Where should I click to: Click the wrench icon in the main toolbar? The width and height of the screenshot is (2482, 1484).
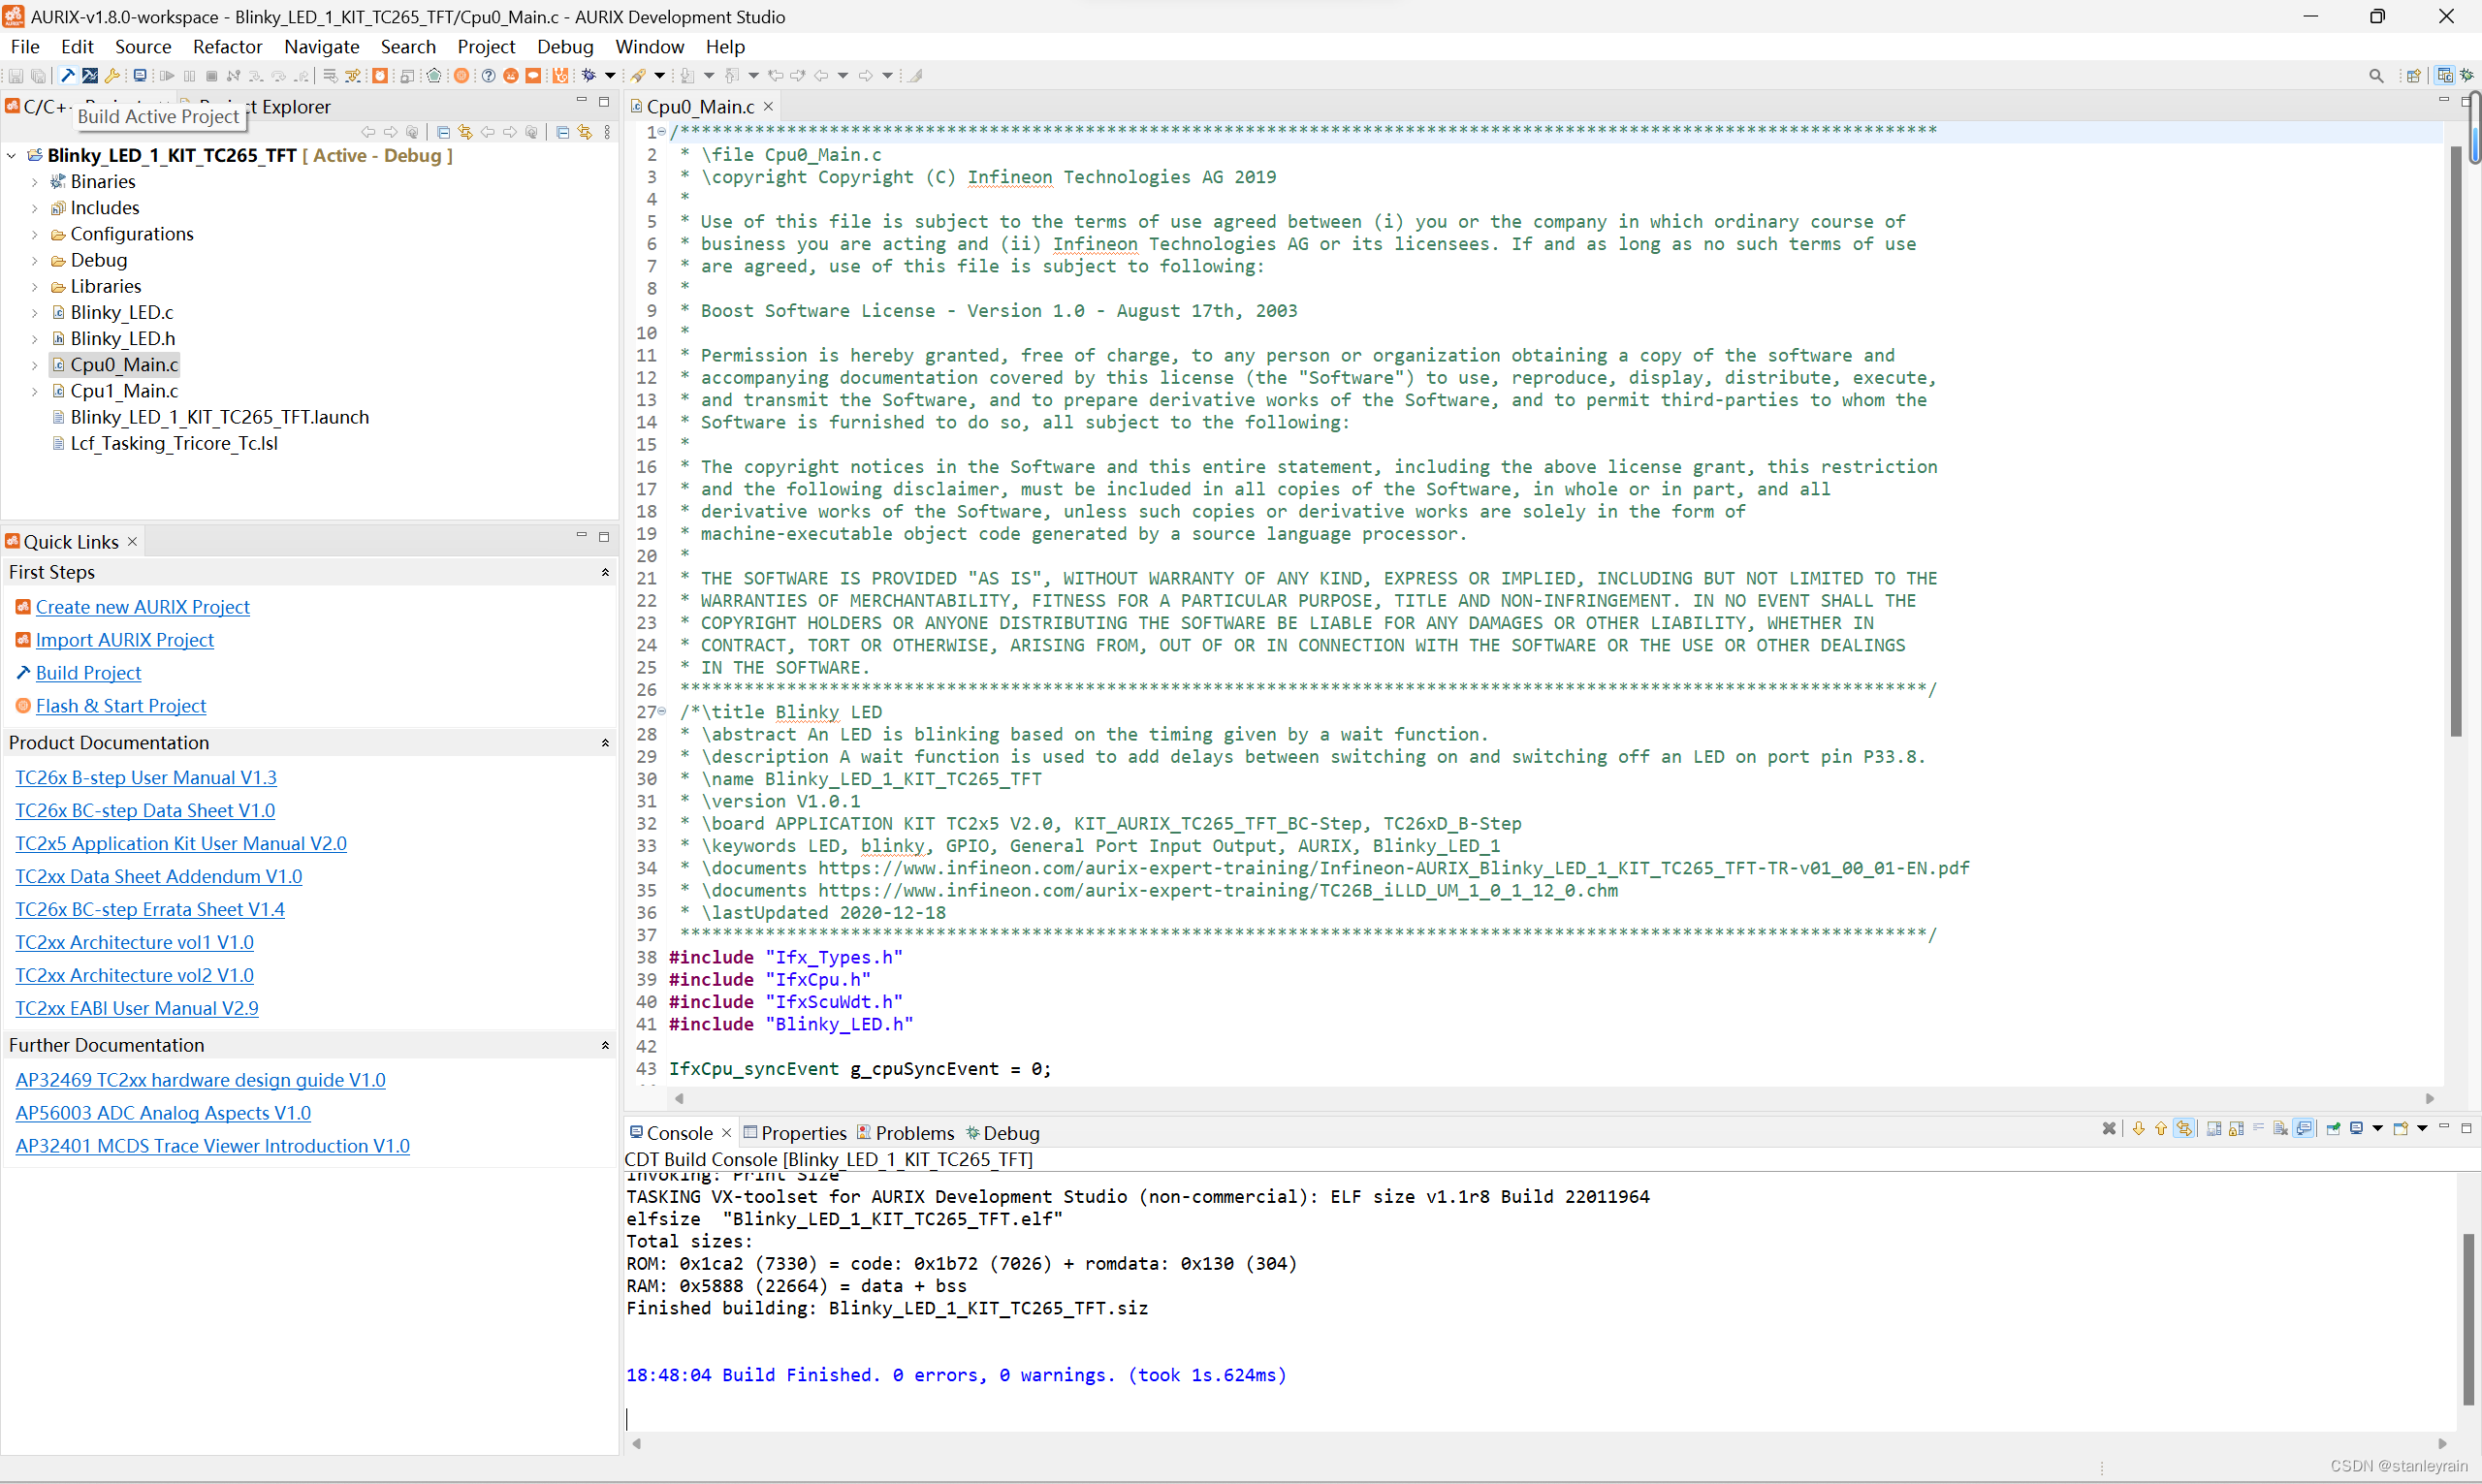[112, 76]
